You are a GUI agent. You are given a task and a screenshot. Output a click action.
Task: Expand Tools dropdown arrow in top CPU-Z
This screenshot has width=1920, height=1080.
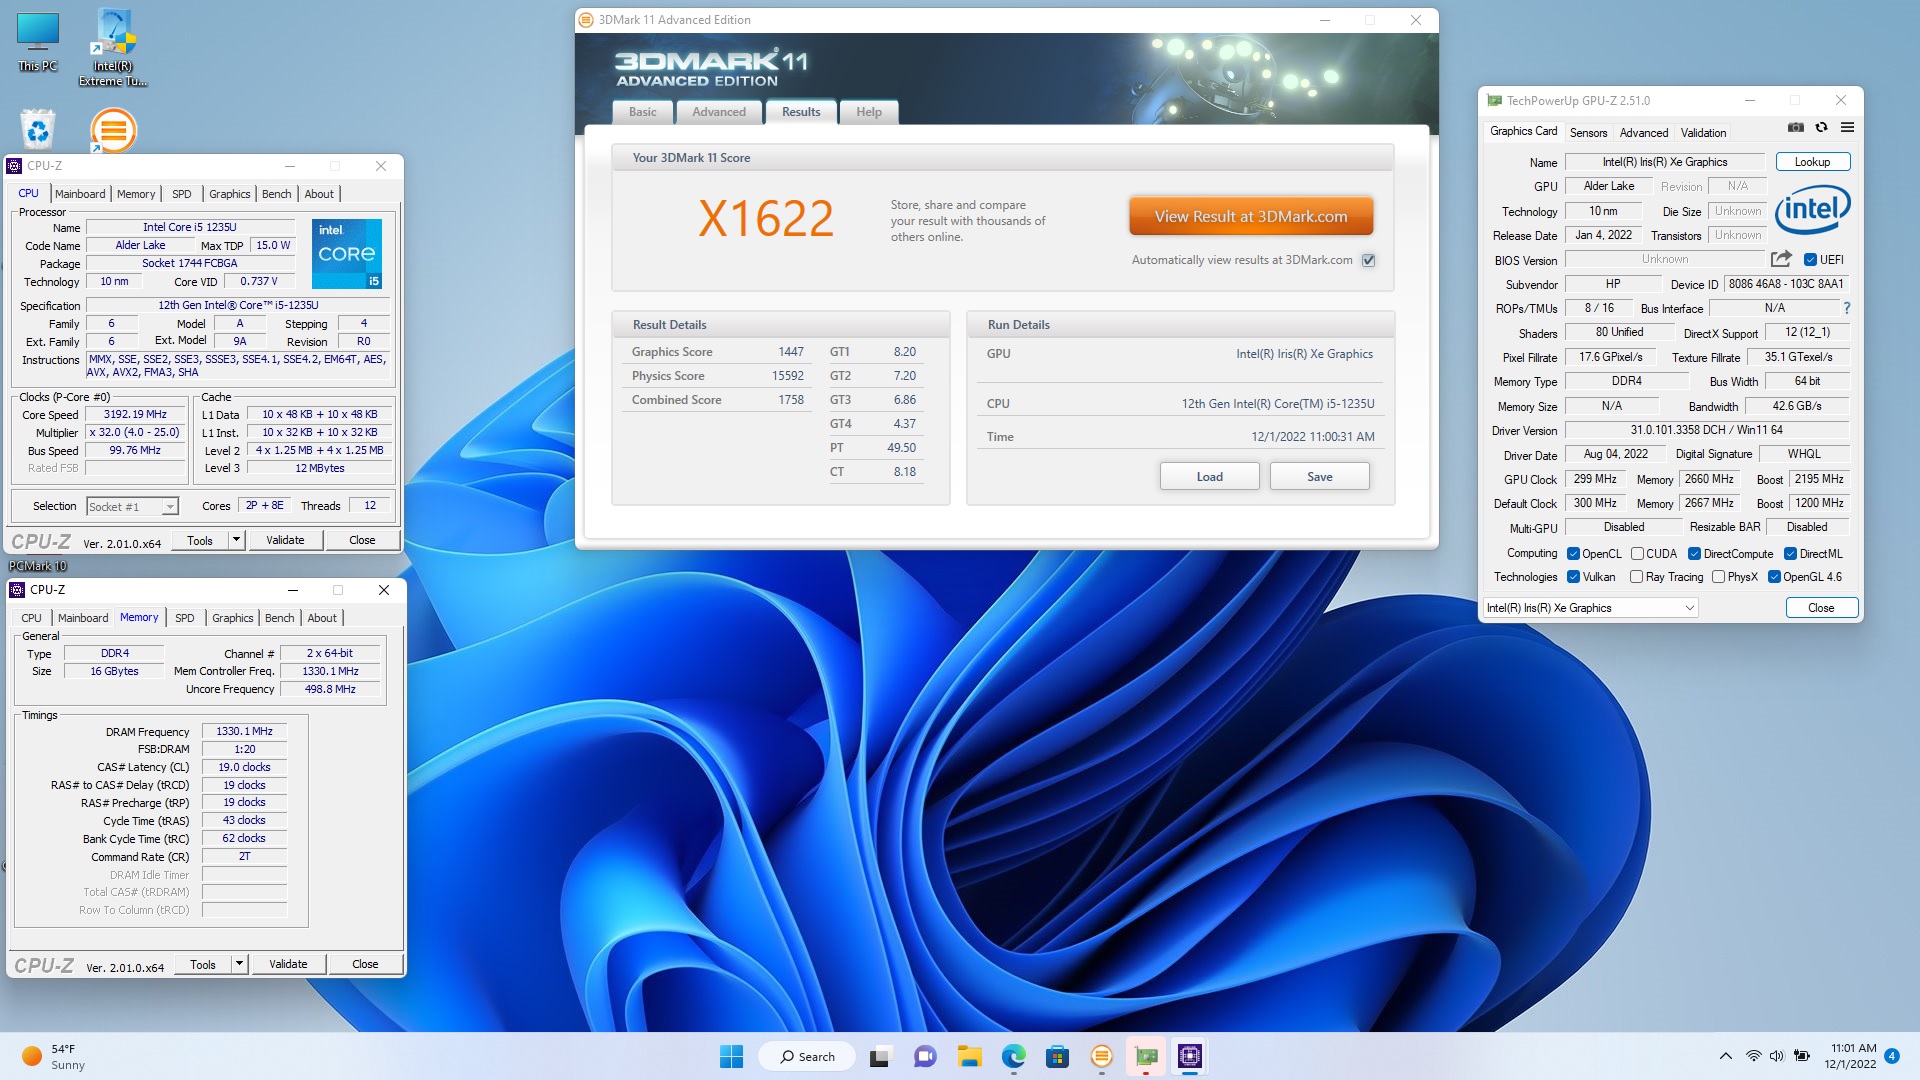click(x=237, y=540)
